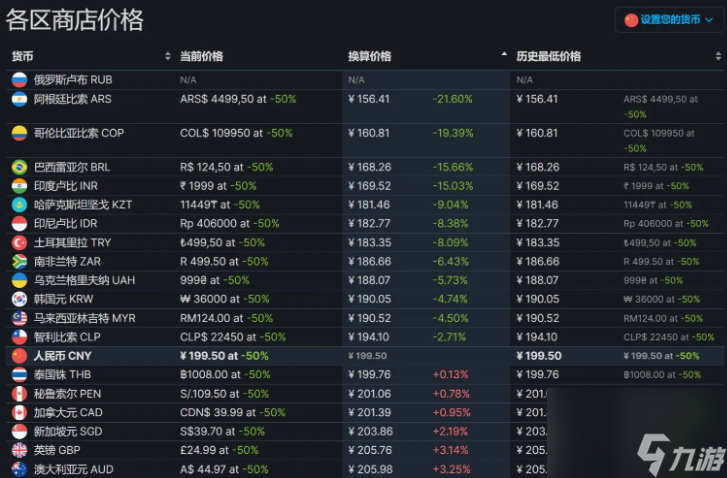The height and width of the screenshot is (478, 727).
Task: Select the 南非兰特 ZAR currency name
Action: [67, 261]
